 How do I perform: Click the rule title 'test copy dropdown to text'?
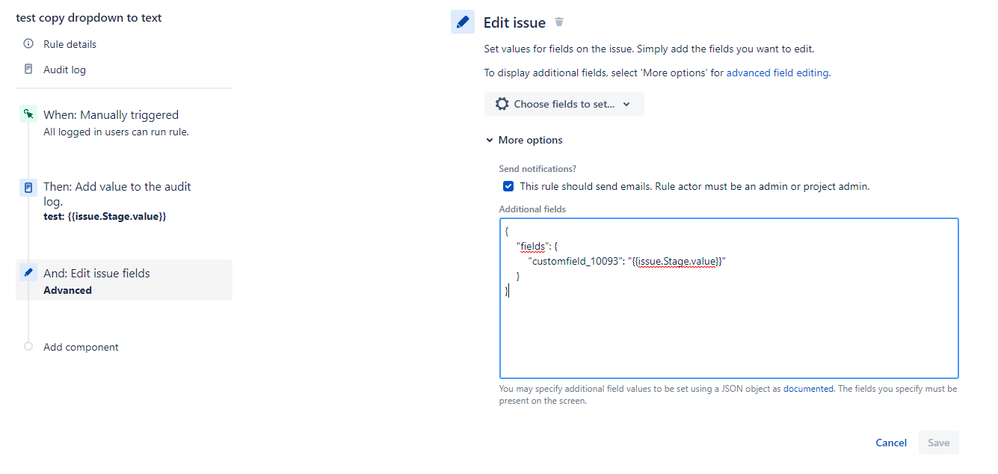tap(88, 18)
